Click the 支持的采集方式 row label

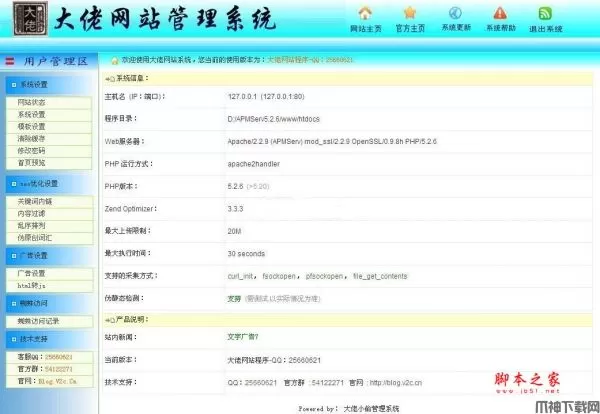point(131,276)
